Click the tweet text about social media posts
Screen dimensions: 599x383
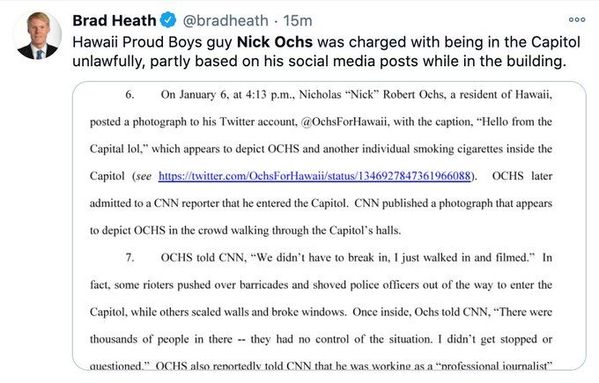(x=319, y=61)
